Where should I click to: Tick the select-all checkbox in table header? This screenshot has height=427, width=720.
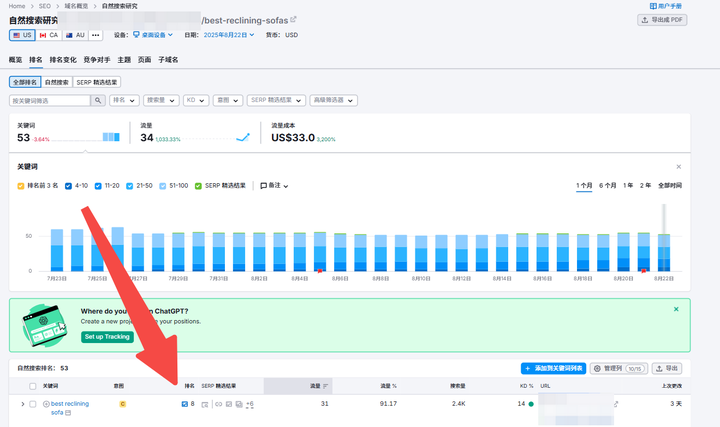(x=33, y=386)
